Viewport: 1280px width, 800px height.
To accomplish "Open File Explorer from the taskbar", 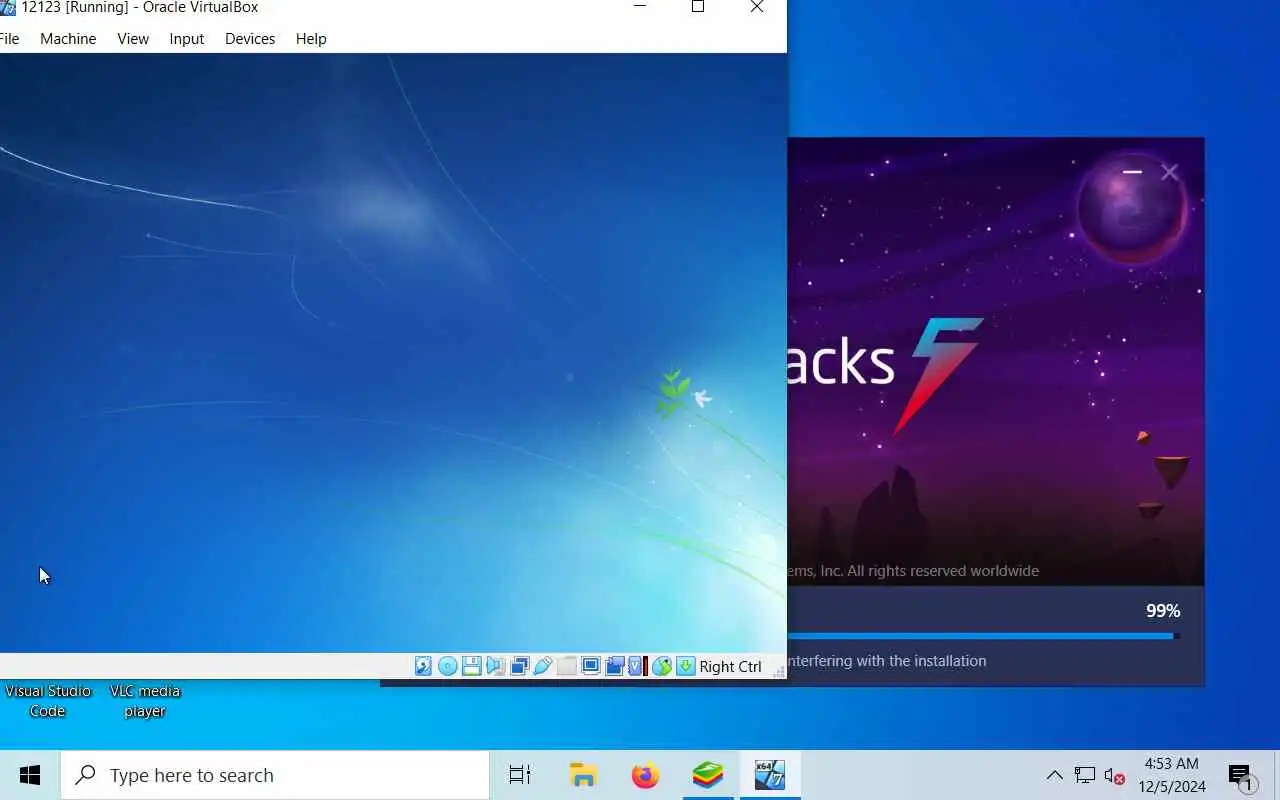I will coord(583,775).
